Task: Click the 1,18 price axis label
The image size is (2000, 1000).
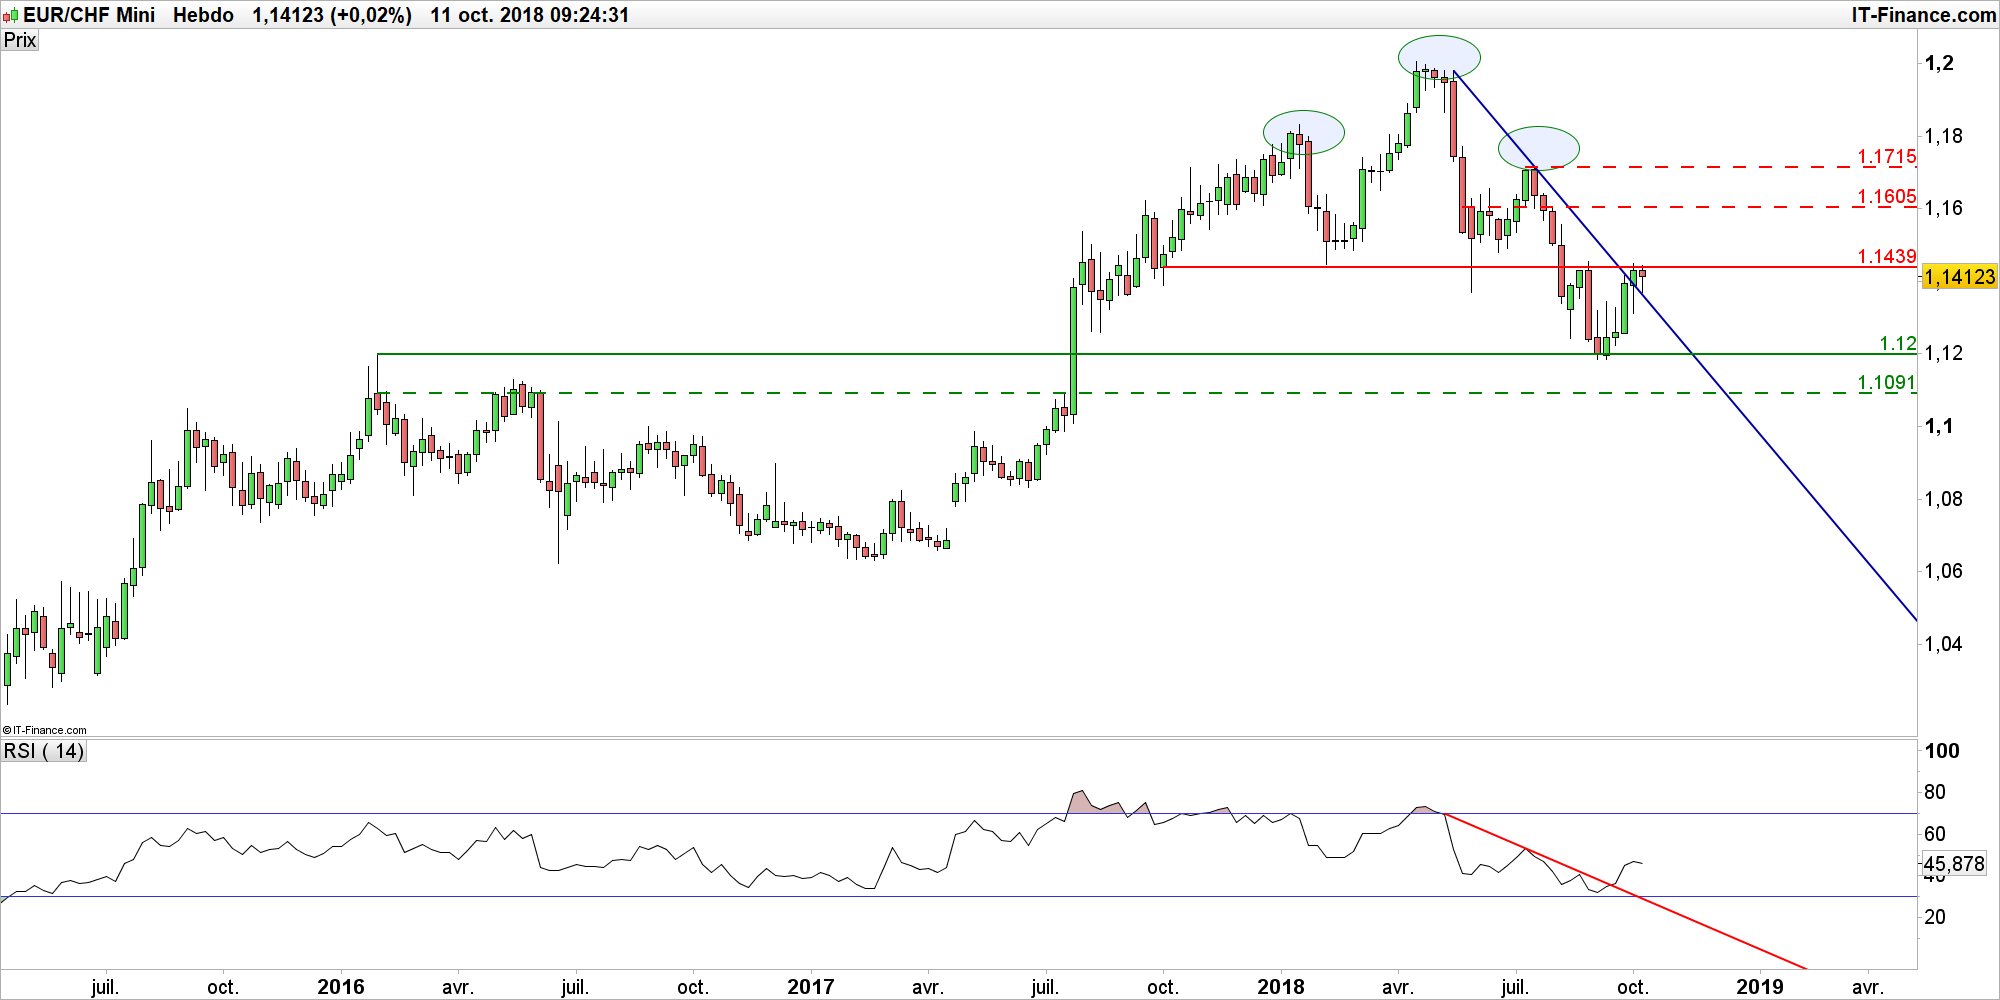Action: point(1944,136)
